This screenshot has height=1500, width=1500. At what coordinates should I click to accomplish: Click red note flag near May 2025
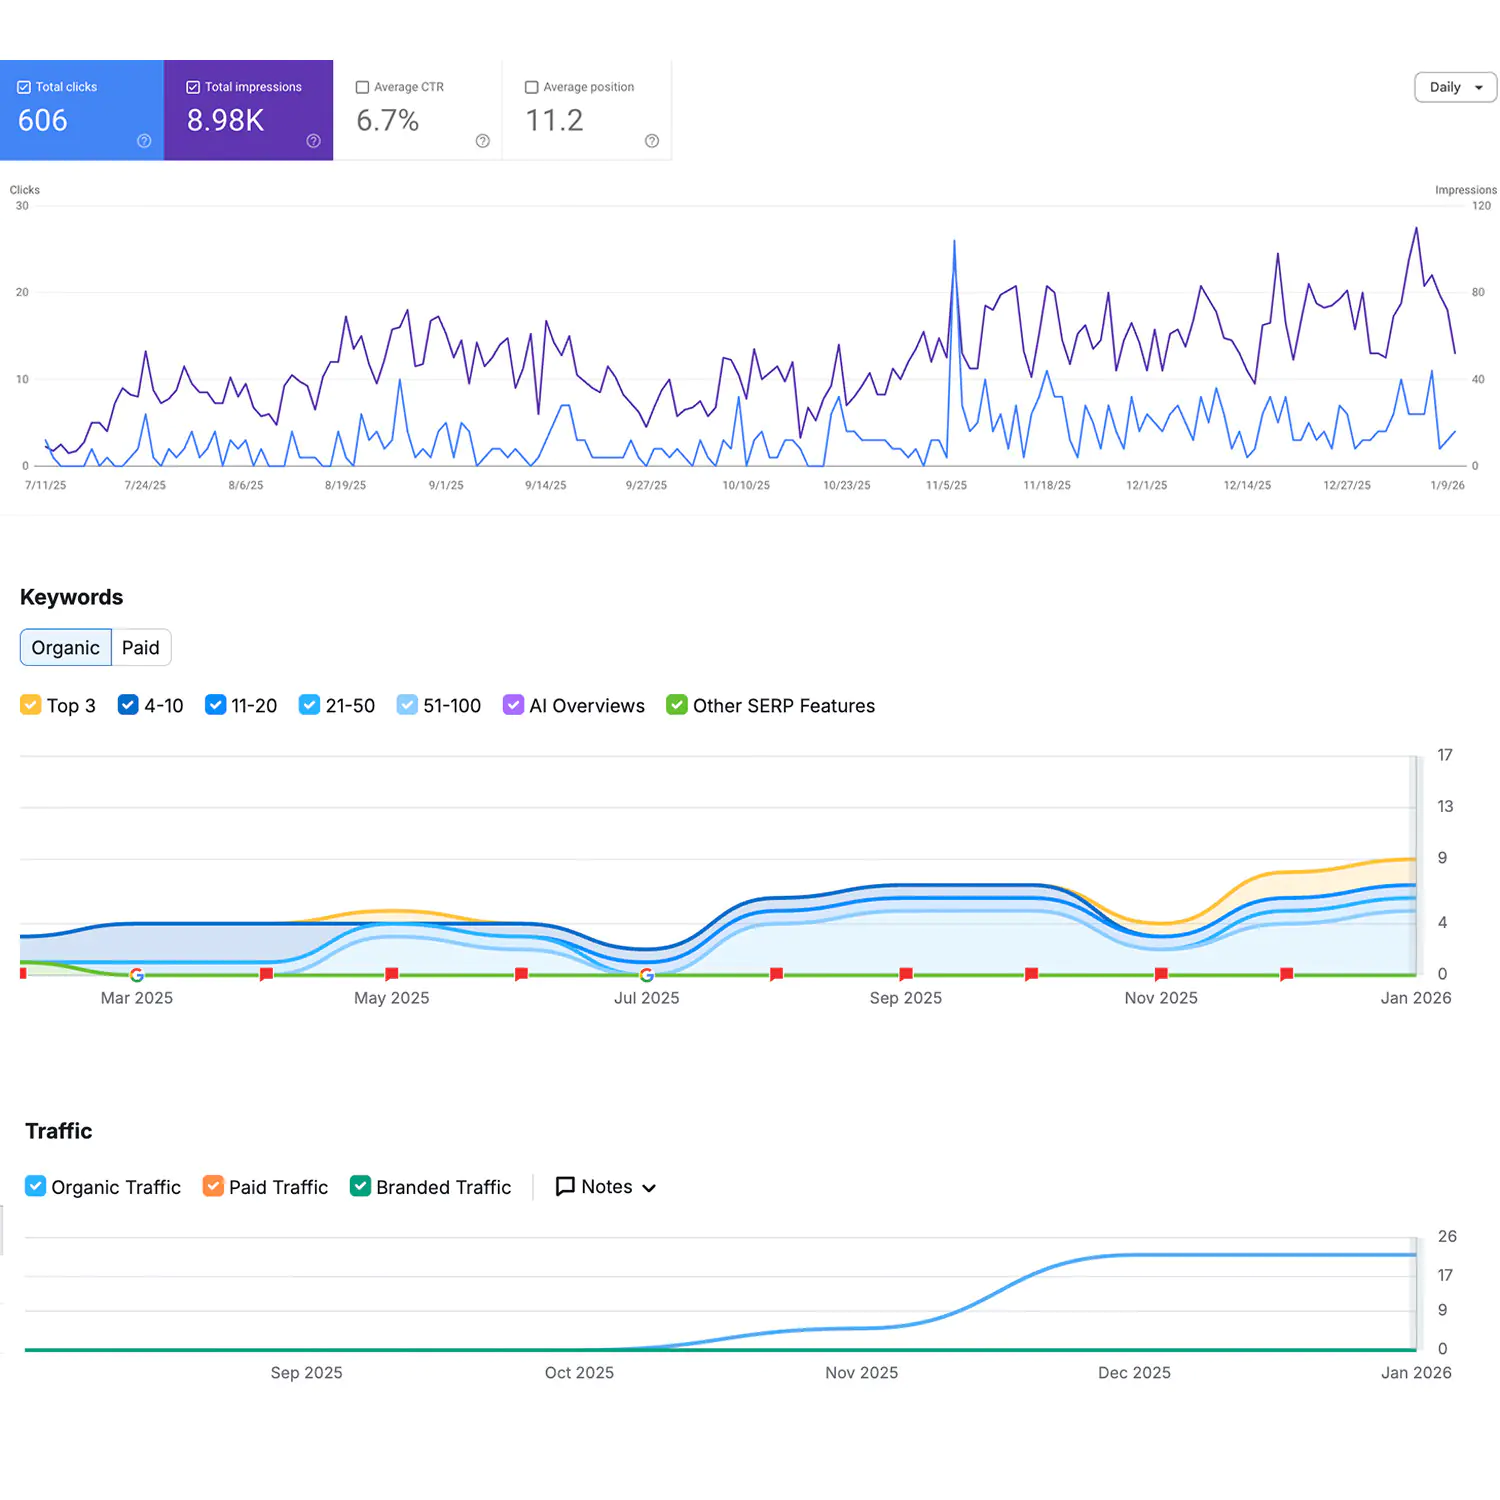click(392, 974)
